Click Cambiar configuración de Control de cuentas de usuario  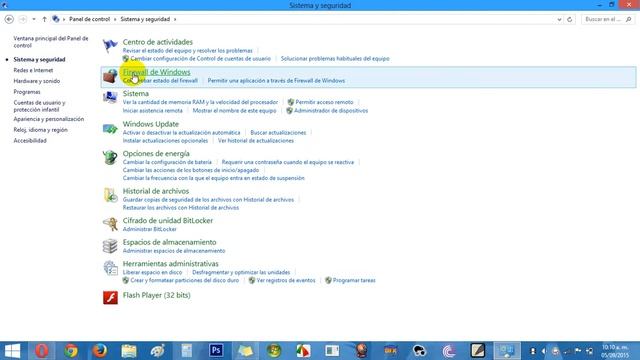pyautogui.click(x=200, y=58)
